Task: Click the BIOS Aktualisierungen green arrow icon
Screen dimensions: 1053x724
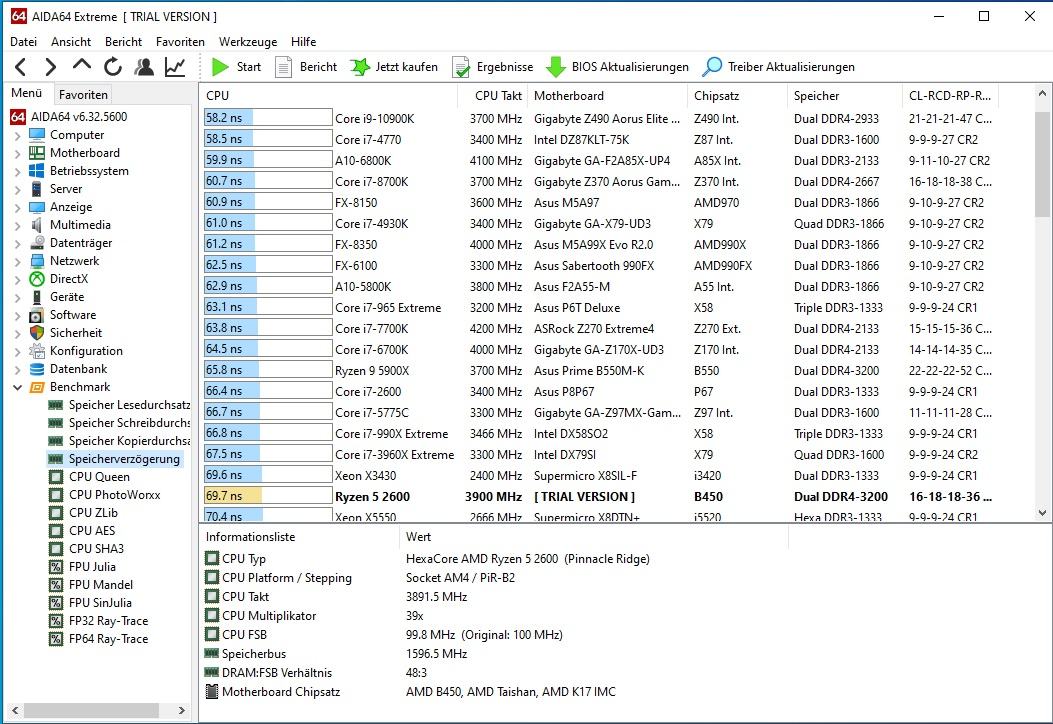Action: coord(555,67)
